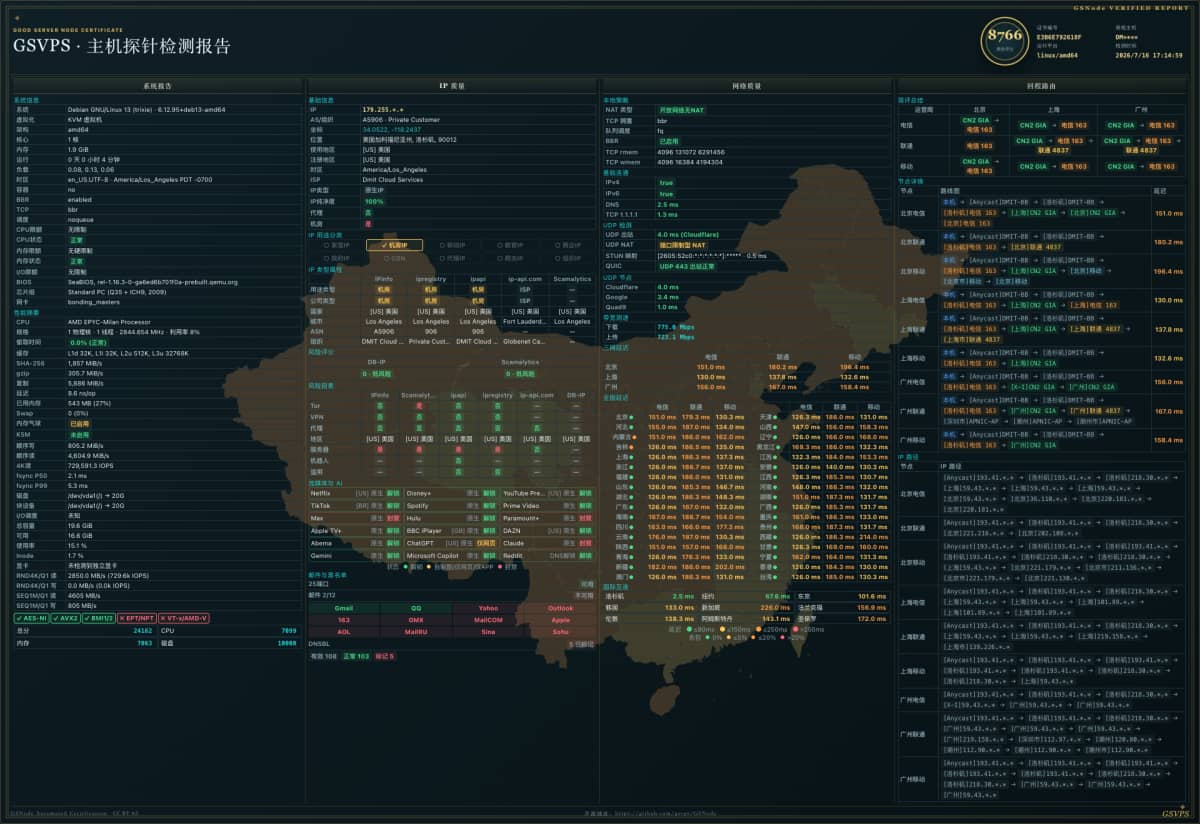This screenshot has height=824, width=1200.
Task: Click the Dmit Cloud Services ISP value
Action: pyautogui.click(x=392, y=179)
